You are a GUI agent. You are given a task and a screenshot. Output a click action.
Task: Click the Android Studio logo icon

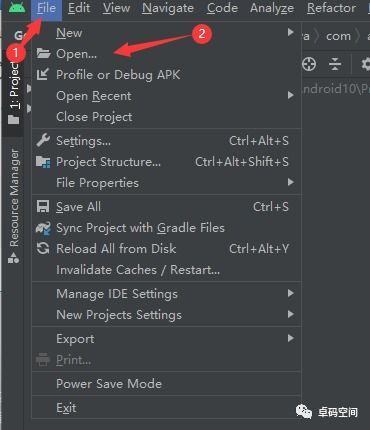coord(17,7)
